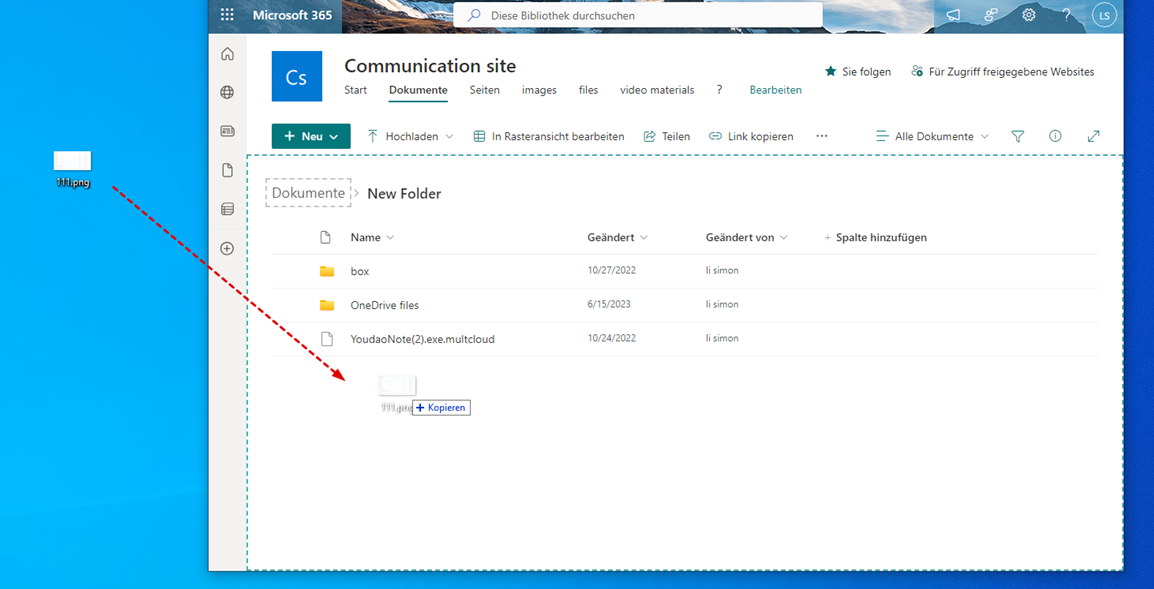
Task: Click the Teilen button
Action: 666,136
